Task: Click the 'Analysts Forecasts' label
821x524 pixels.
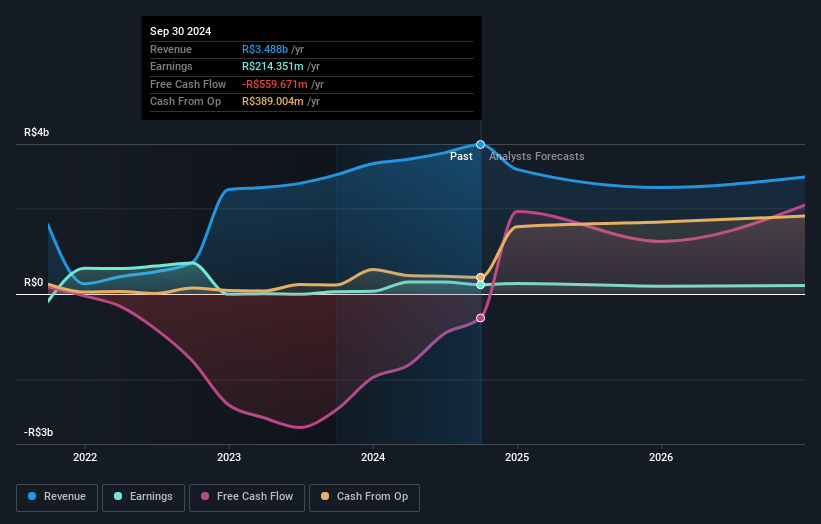Action: coord(537,156)
